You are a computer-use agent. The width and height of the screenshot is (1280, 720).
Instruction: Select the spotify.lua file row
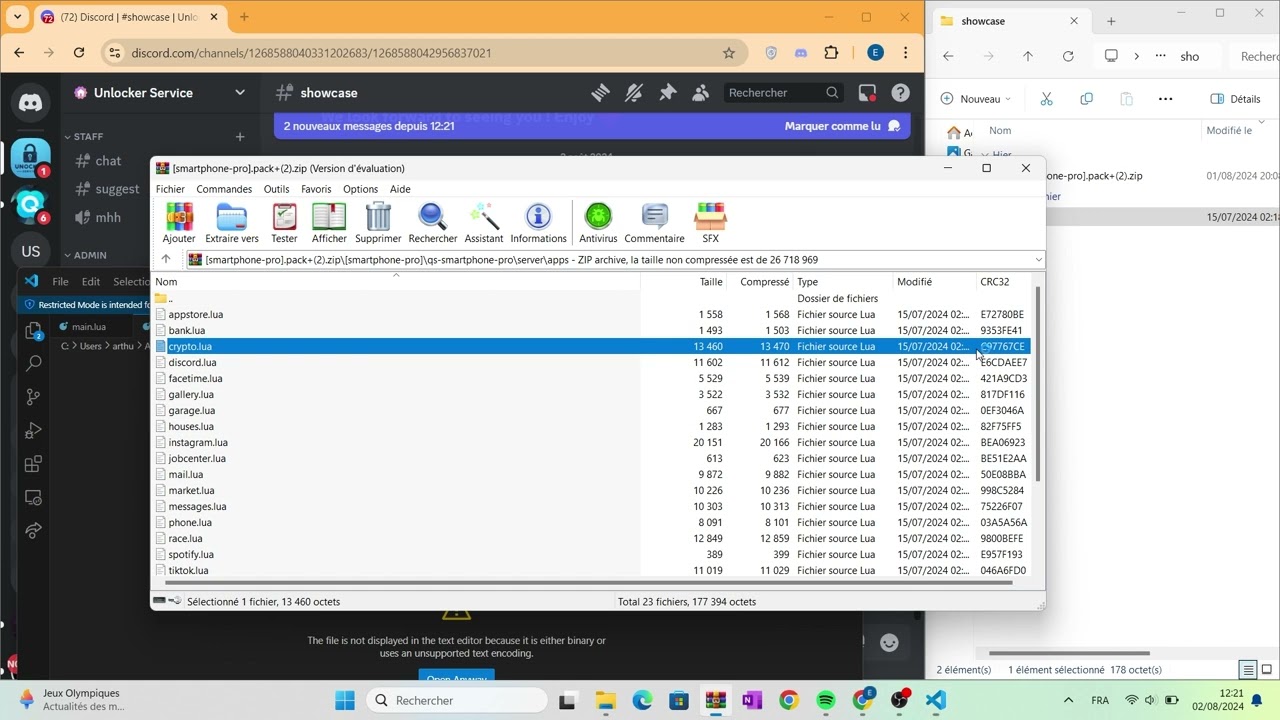(x=591, y=554)
